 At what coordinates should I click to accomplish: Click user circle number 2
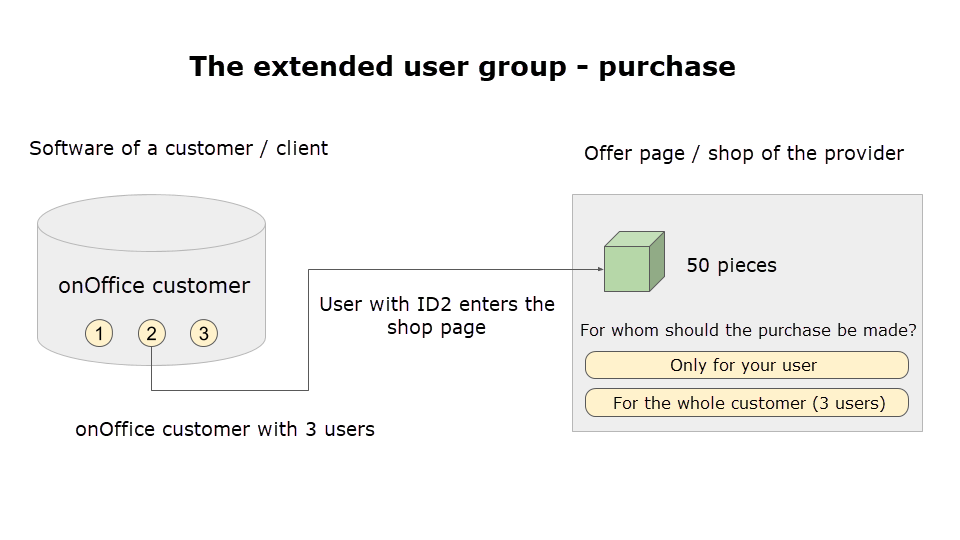pyautogui.click(x=151, y=333)
